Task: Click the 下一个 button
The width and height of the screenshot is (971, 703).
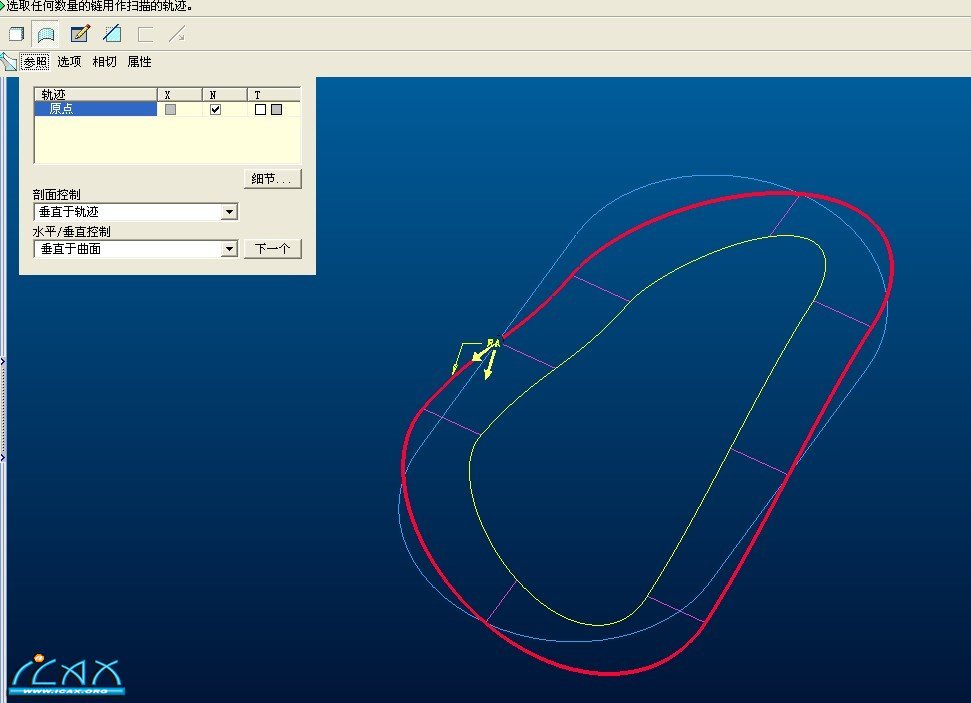Action: (272, 249)
